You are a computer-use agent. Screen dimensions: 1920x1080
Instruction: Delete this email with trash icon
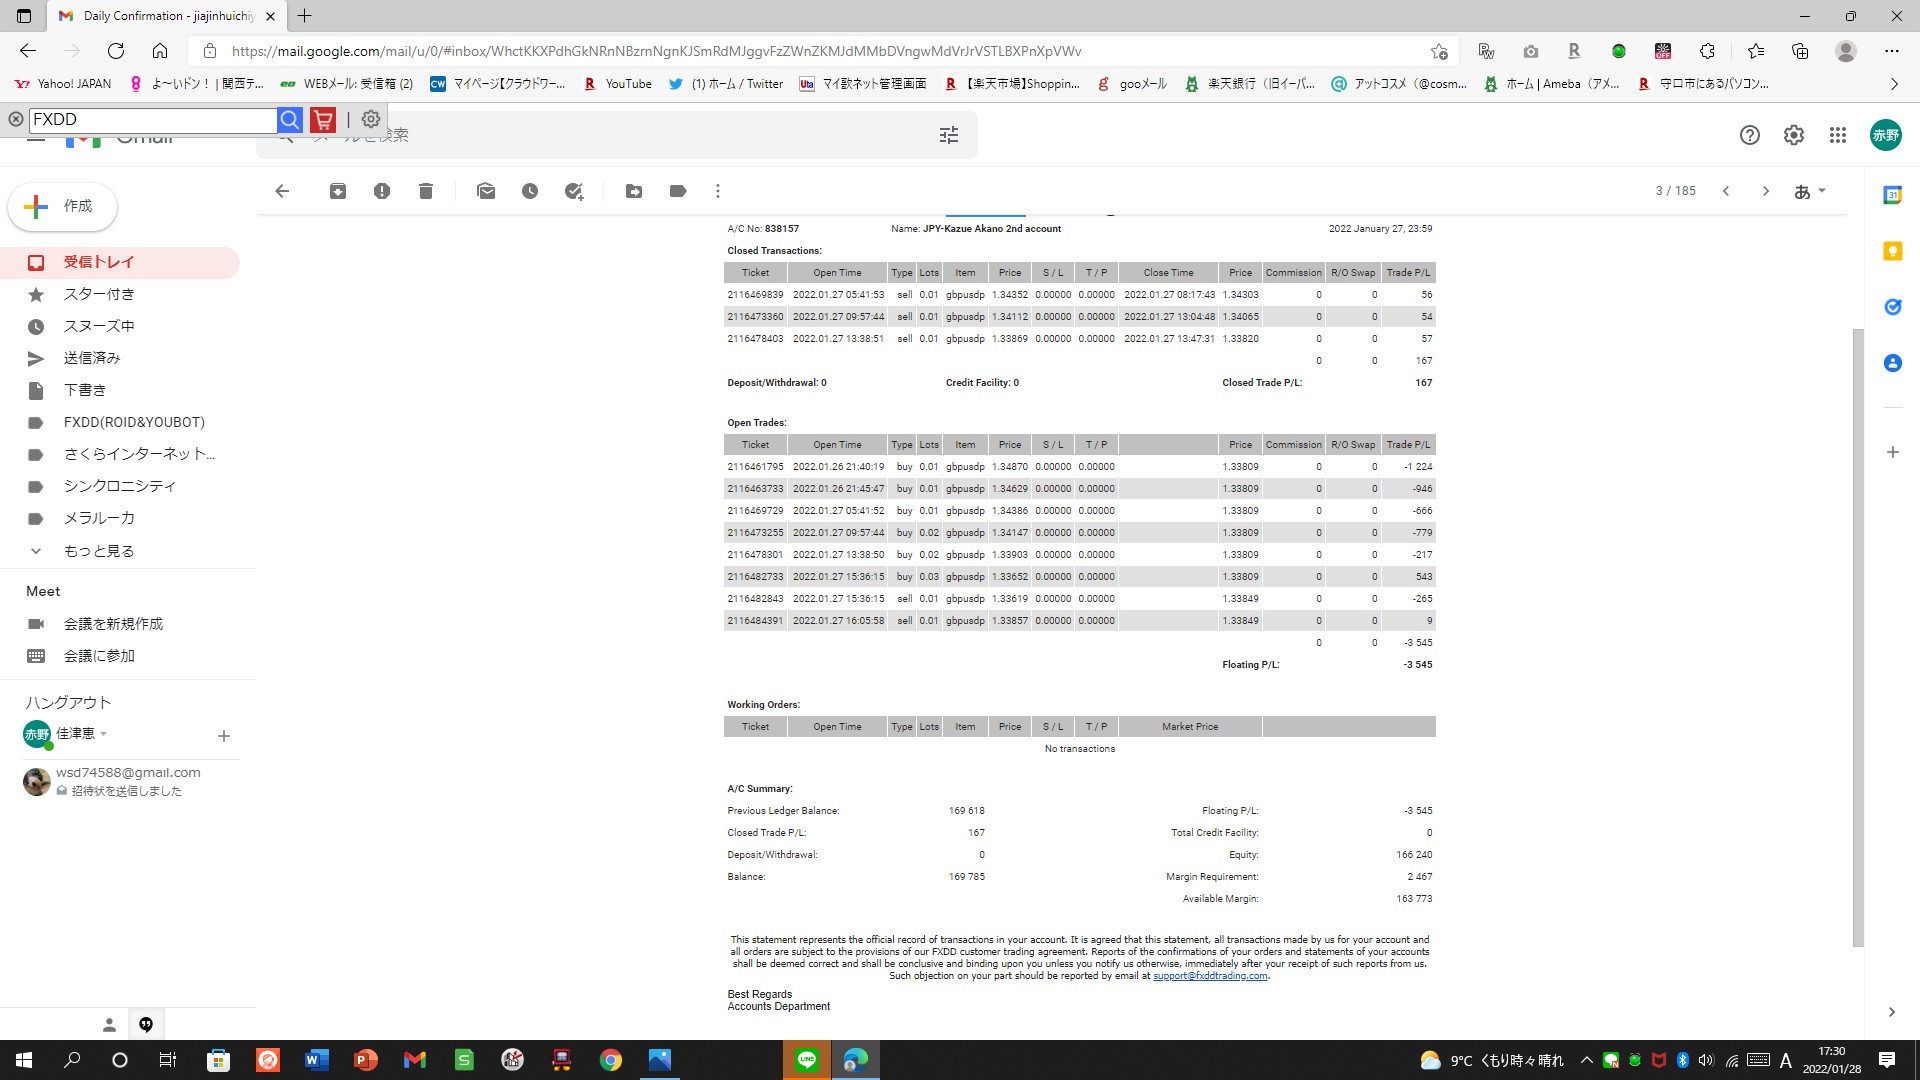click(x=426, y=191)
